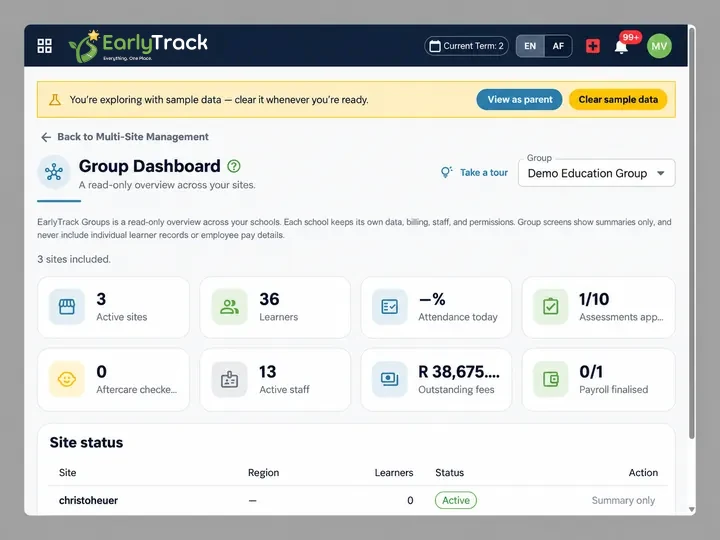This screenshot has width=720, height=540.
Task: Click the Region column header
Action: [x=264, y=473]
